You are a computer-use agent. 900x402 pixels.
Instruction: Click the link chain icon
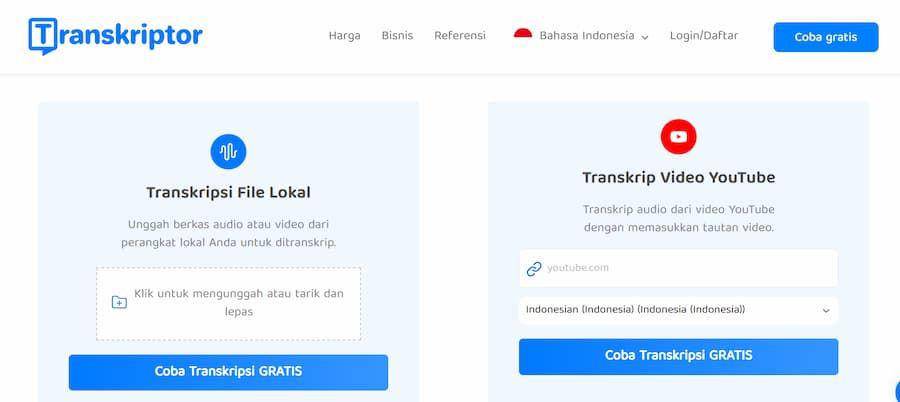(x=534, y=268)
